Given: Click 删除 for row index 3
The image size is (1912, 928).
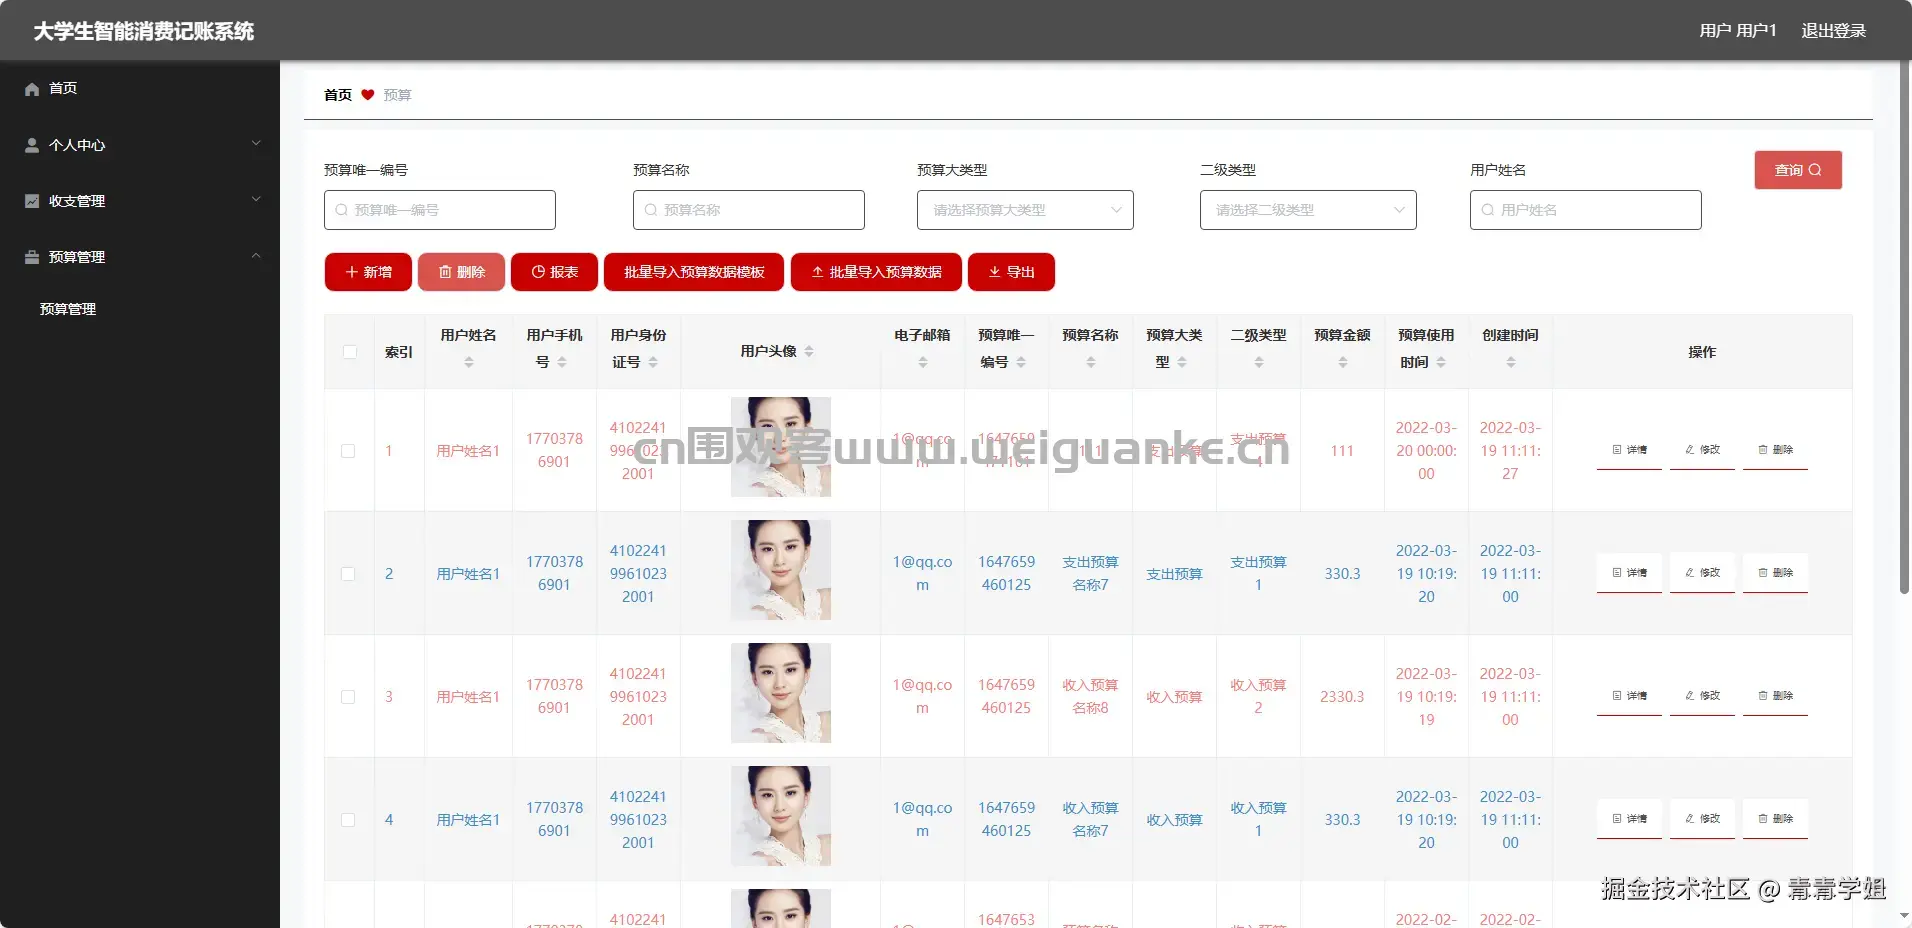Looking at the screenshot, I should click(x=1775, y=696).
